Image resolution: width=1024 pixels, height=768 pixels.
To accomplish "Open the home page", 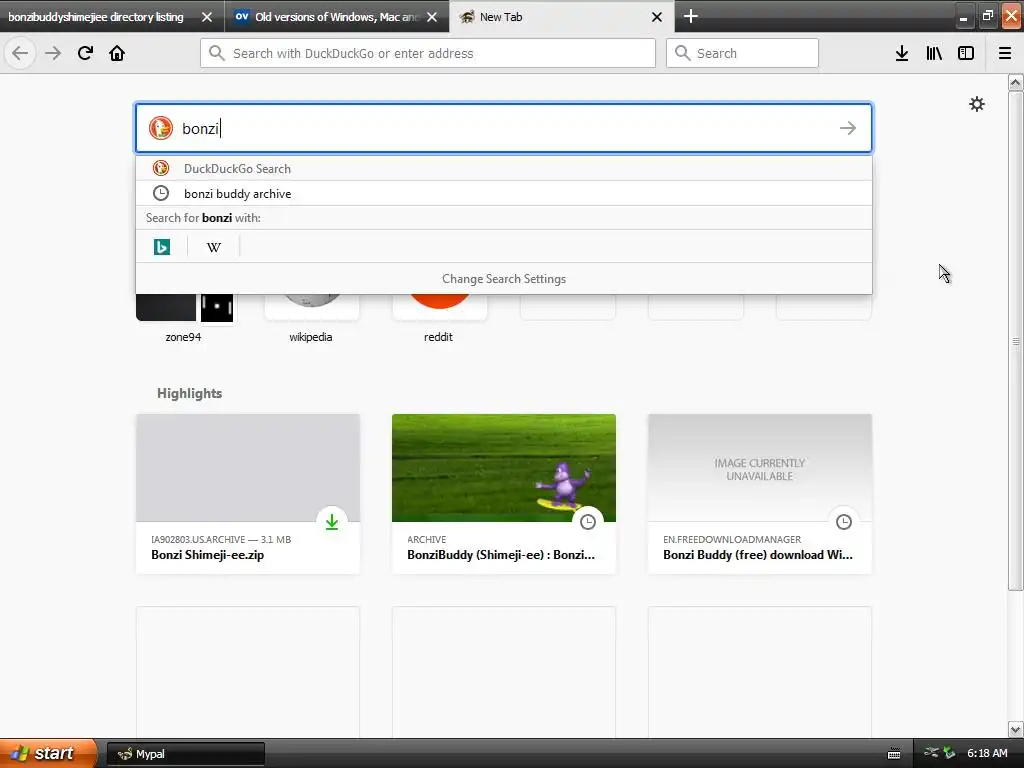I will pyautogui.click(x=117, y=53).
